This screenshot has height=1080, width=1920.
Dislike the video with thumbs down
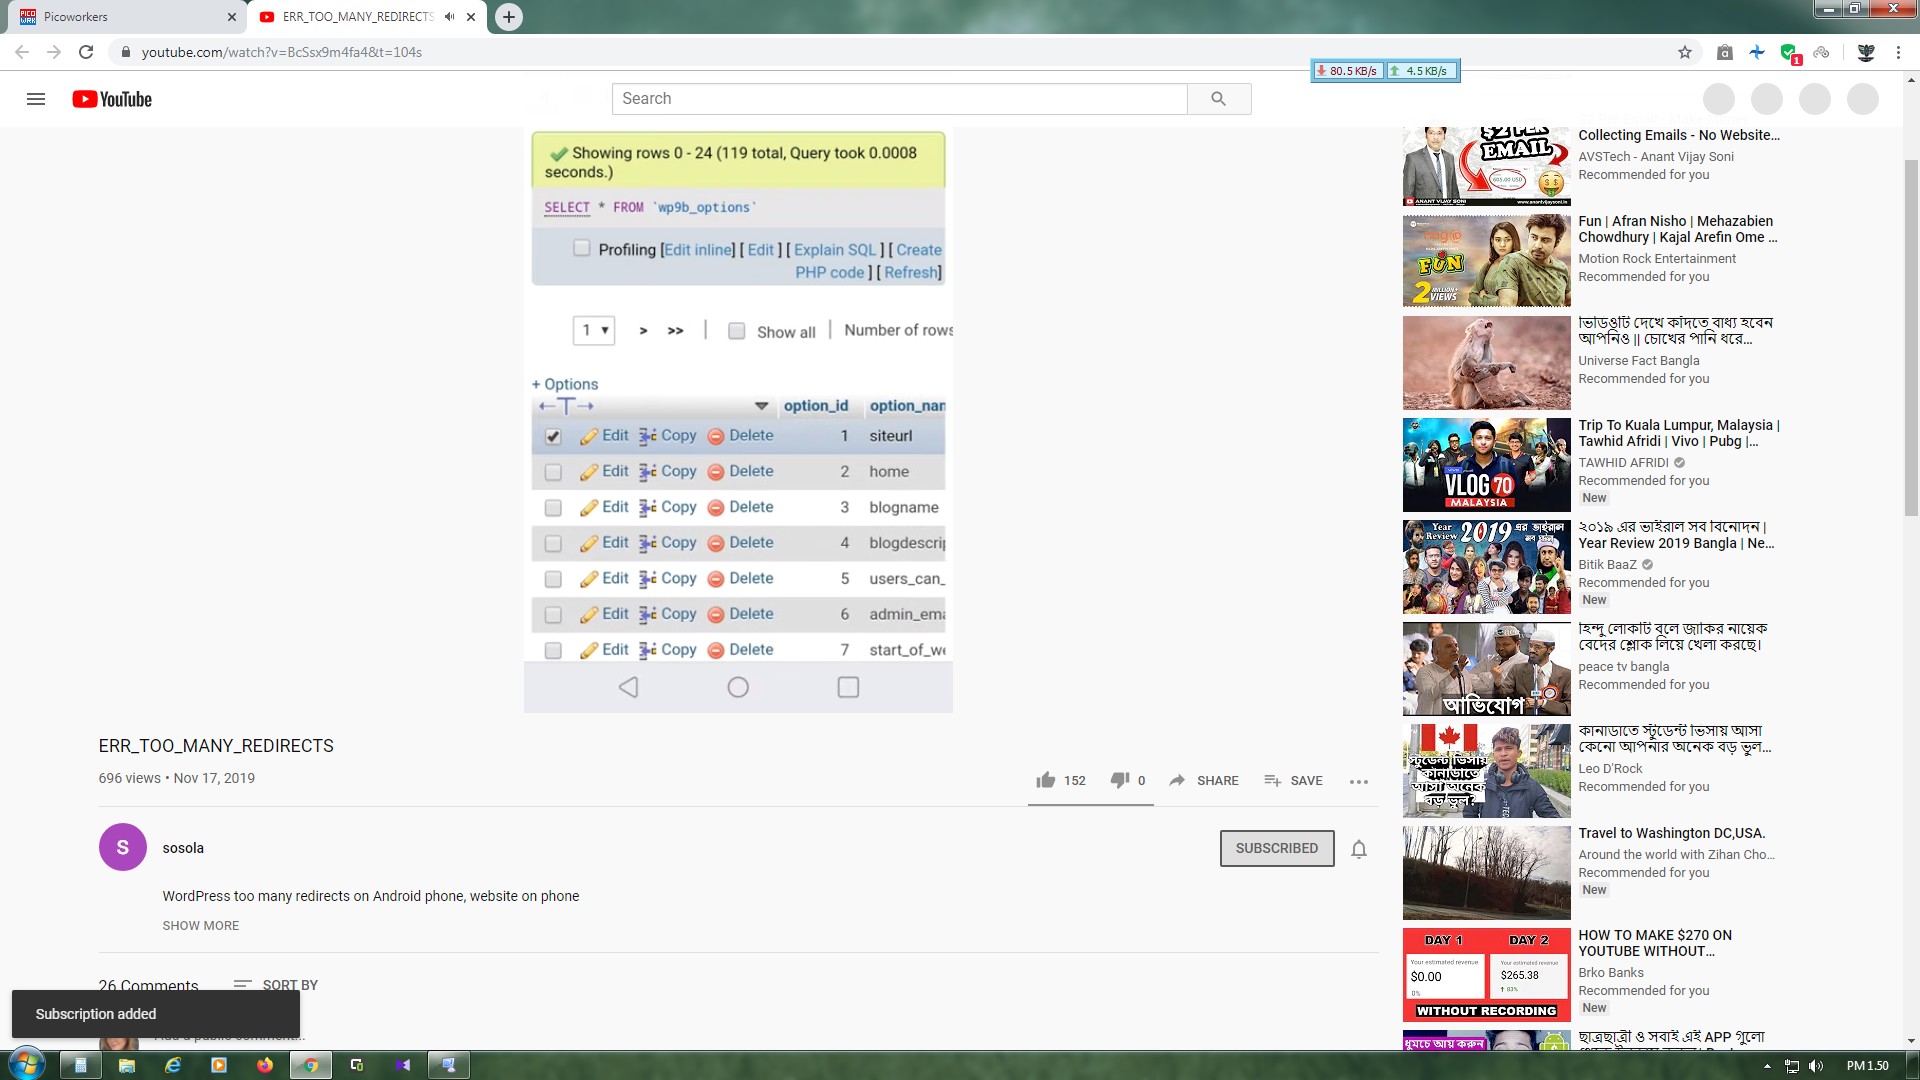point(1120,780)
